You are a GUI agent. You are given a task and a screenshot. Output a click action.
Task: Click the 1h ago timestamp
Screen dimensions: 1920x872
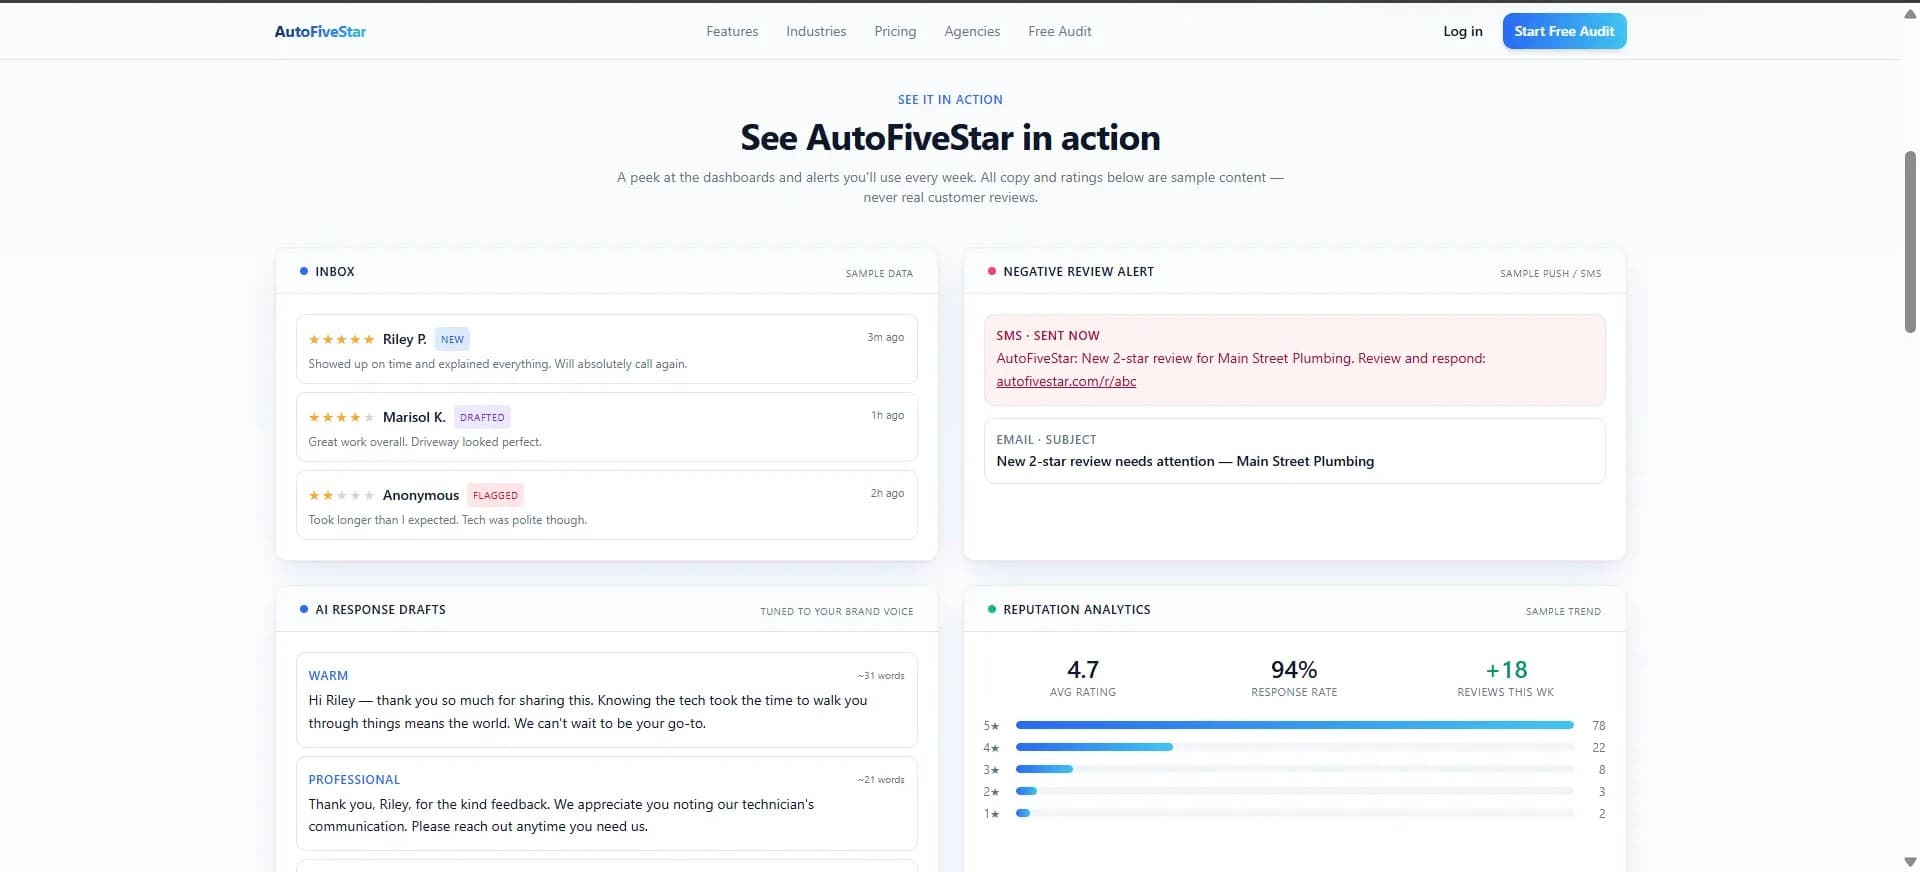[x=887, y=415]
